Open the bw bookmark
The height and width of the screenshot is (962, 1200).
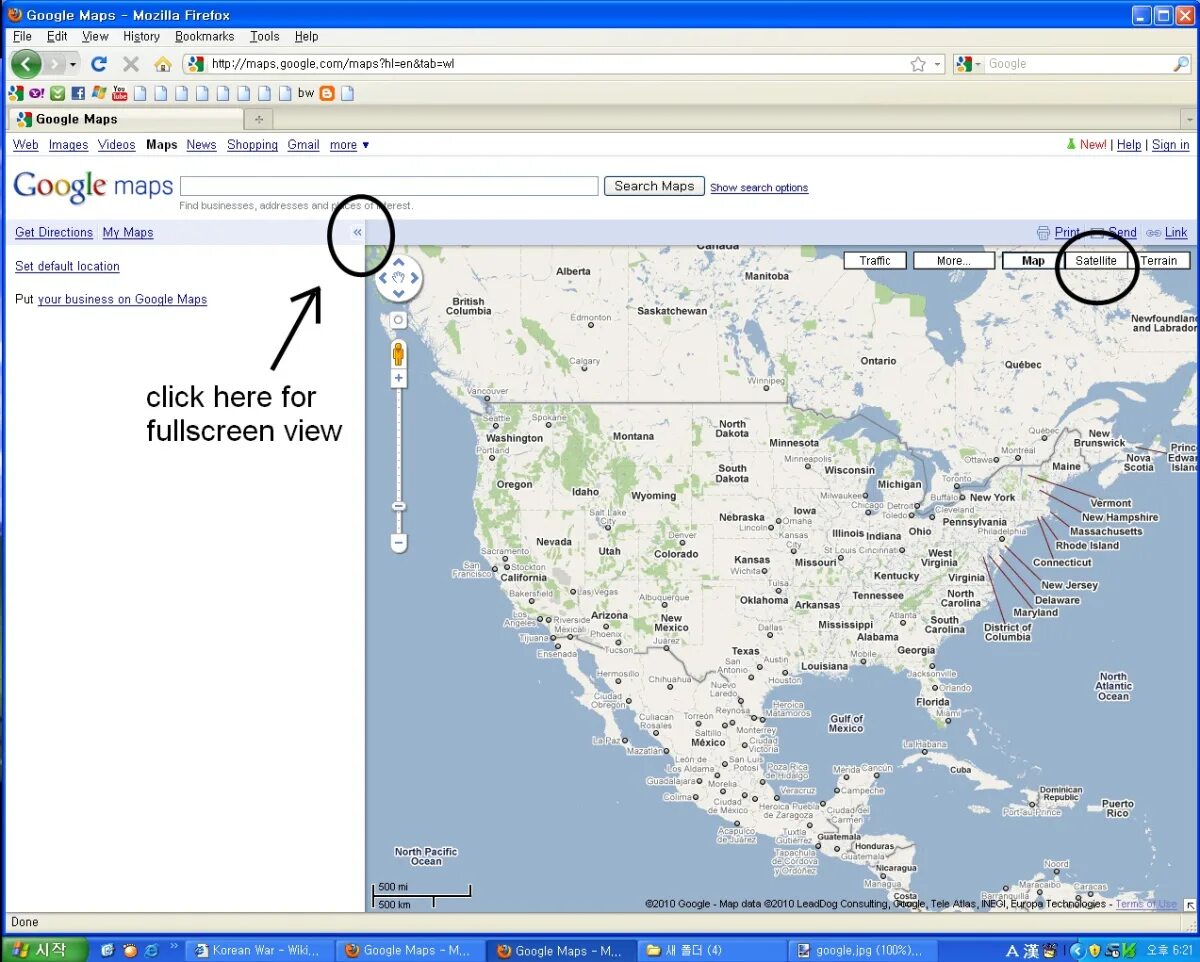point(306,93)
